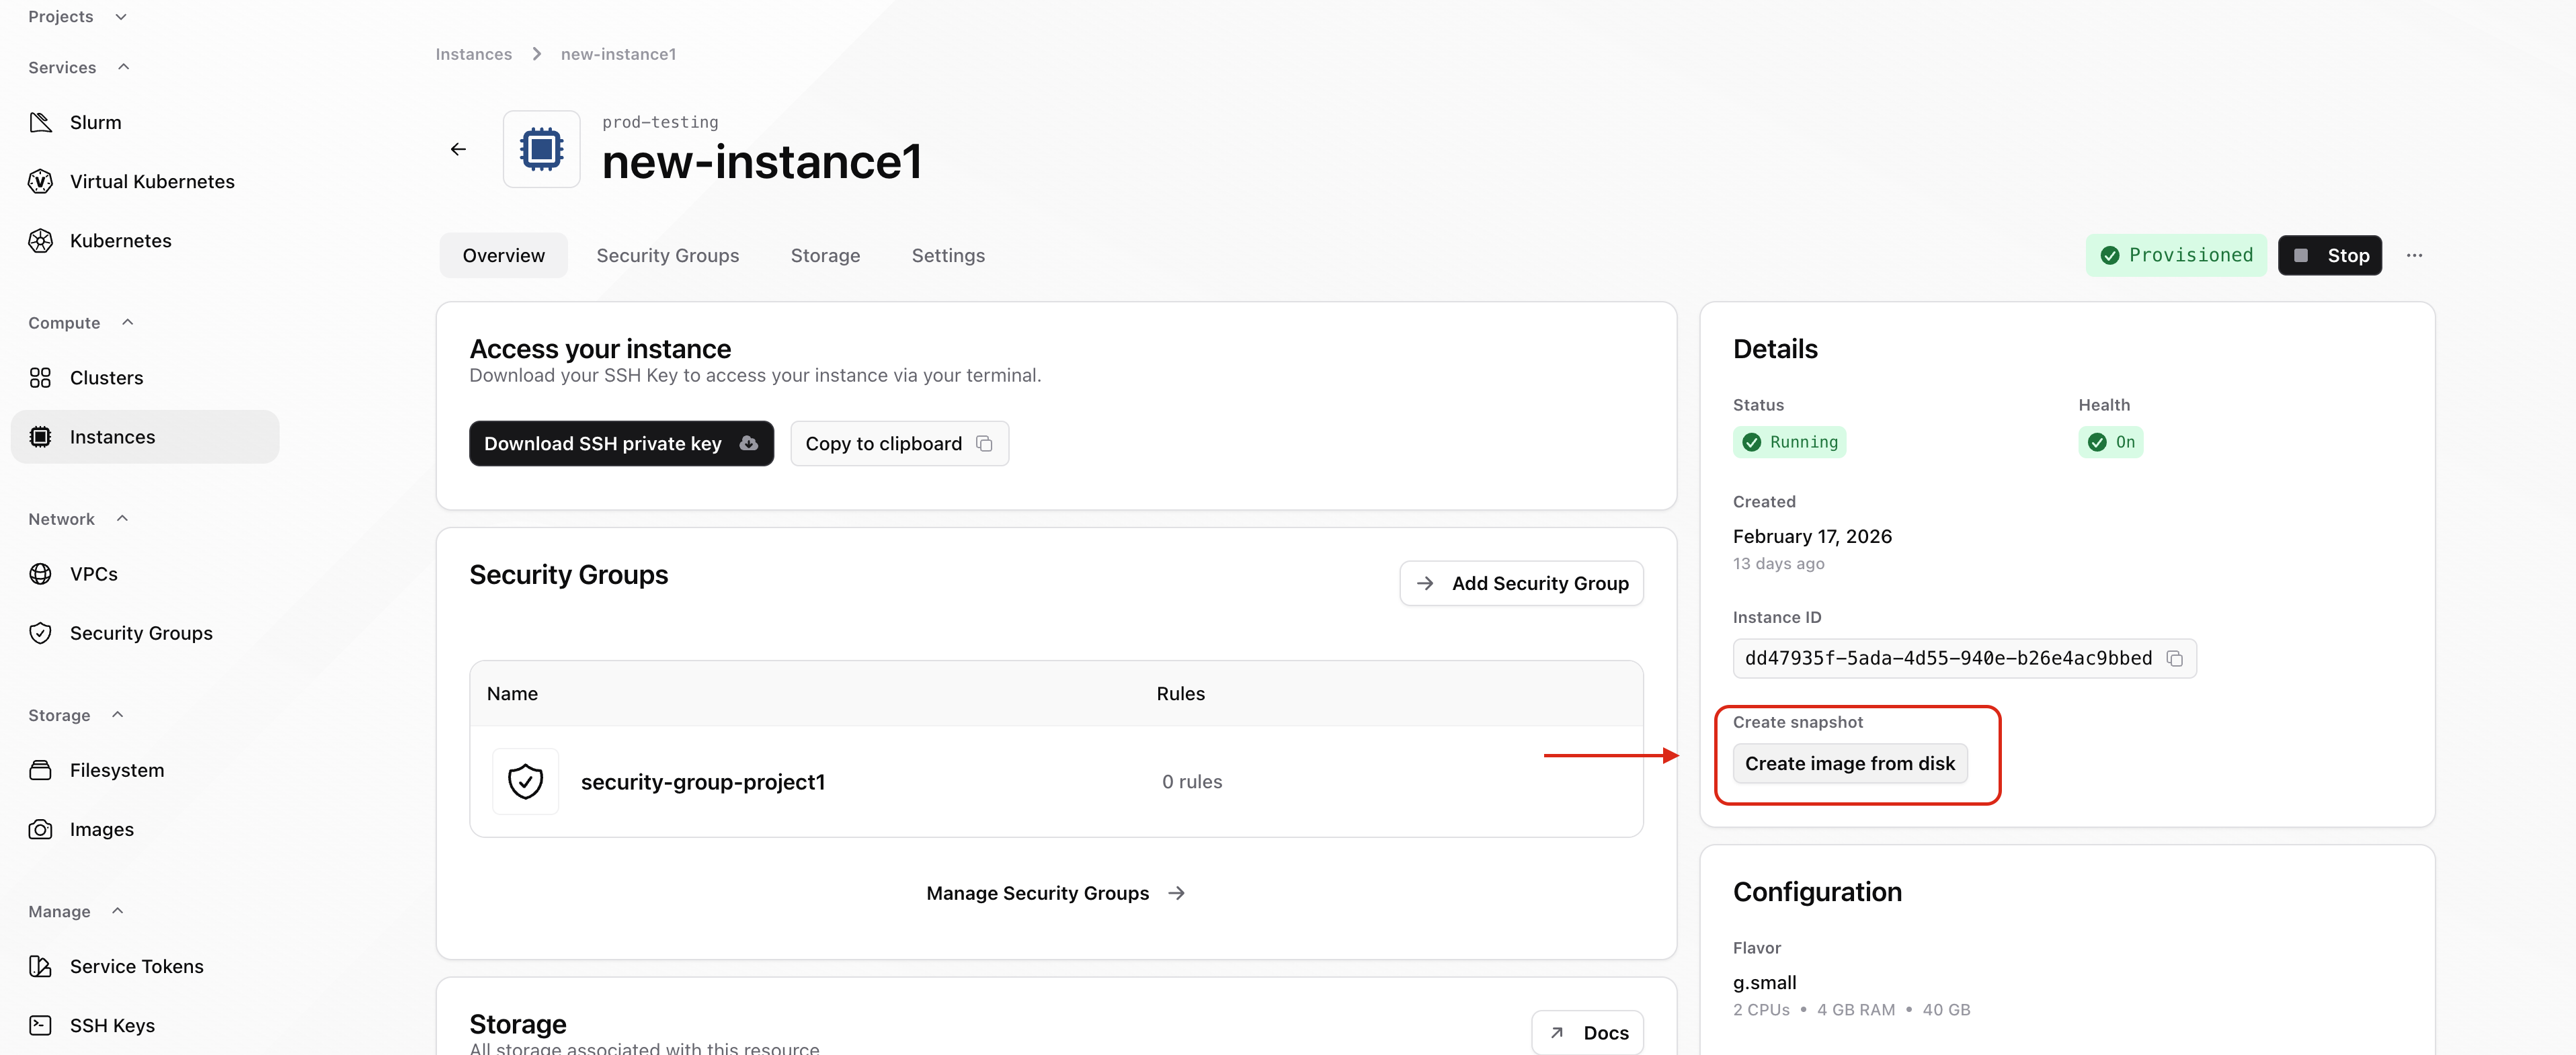Click the Instances breadcrumb link

(x=473, y=54)
